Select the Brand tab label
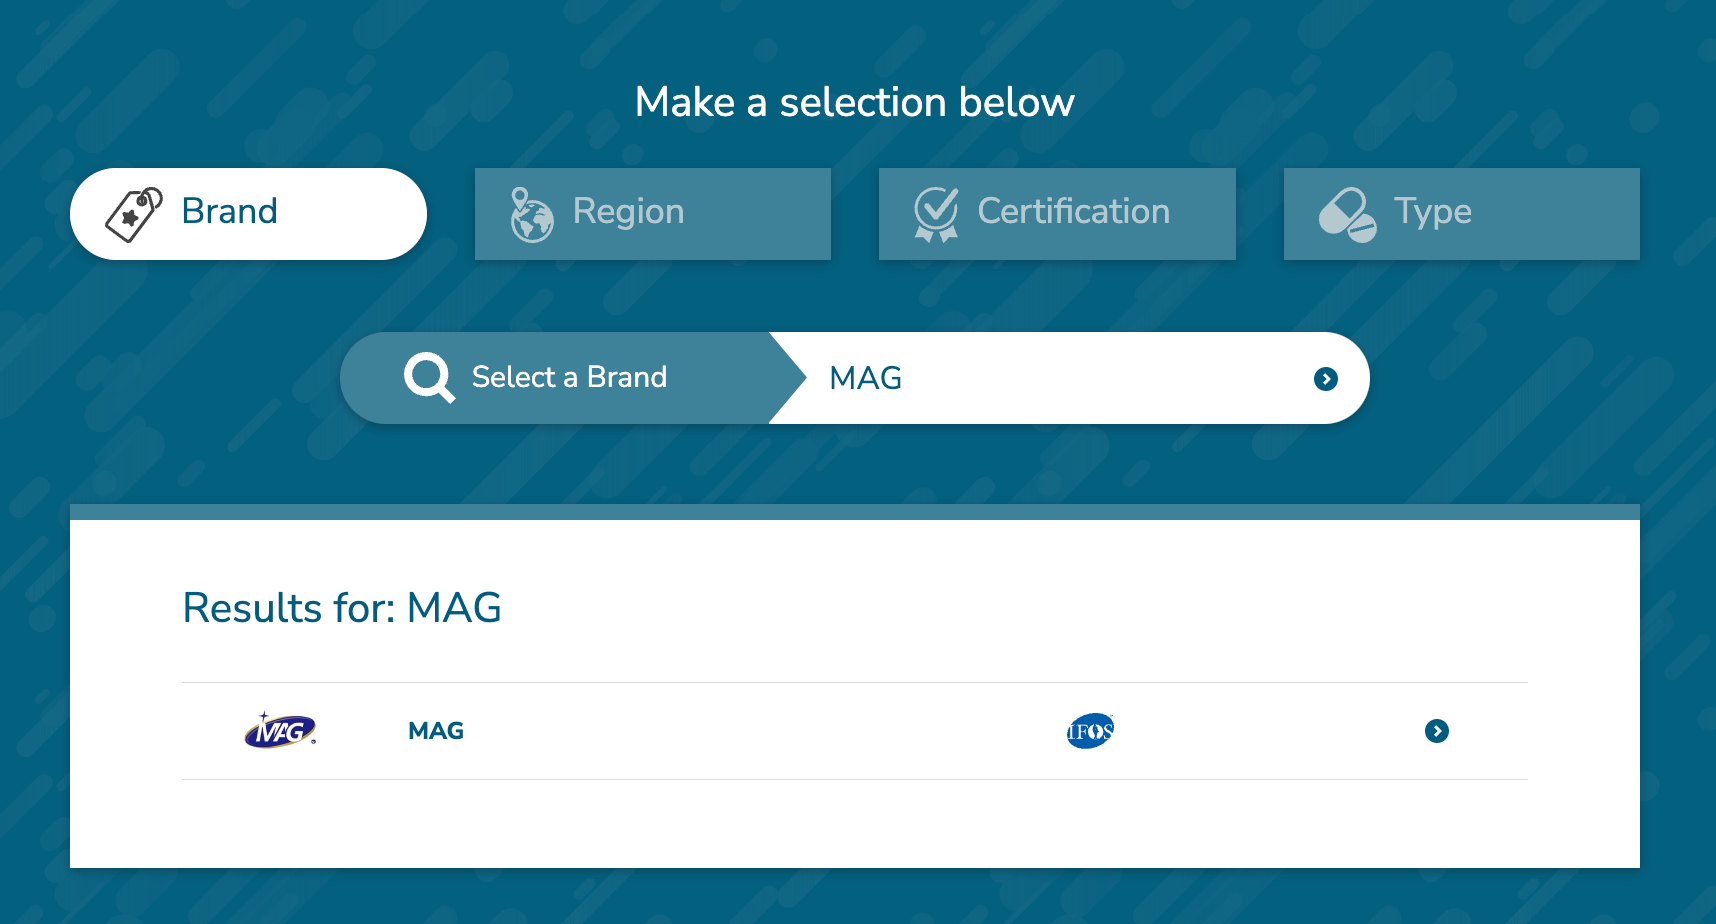1716x924 pixels. pos(229,211)
